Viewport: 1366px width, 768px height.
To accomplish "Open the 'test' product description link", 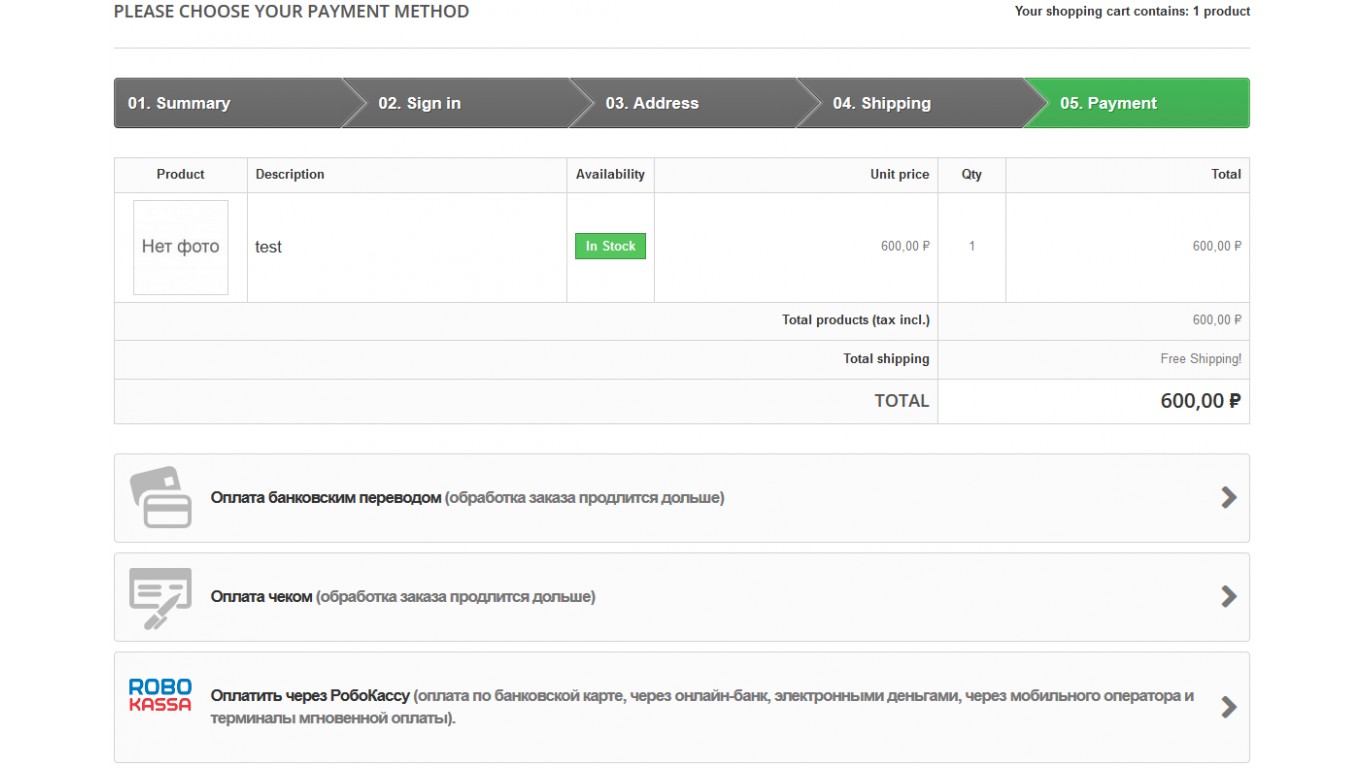I will tap(268, 247).
